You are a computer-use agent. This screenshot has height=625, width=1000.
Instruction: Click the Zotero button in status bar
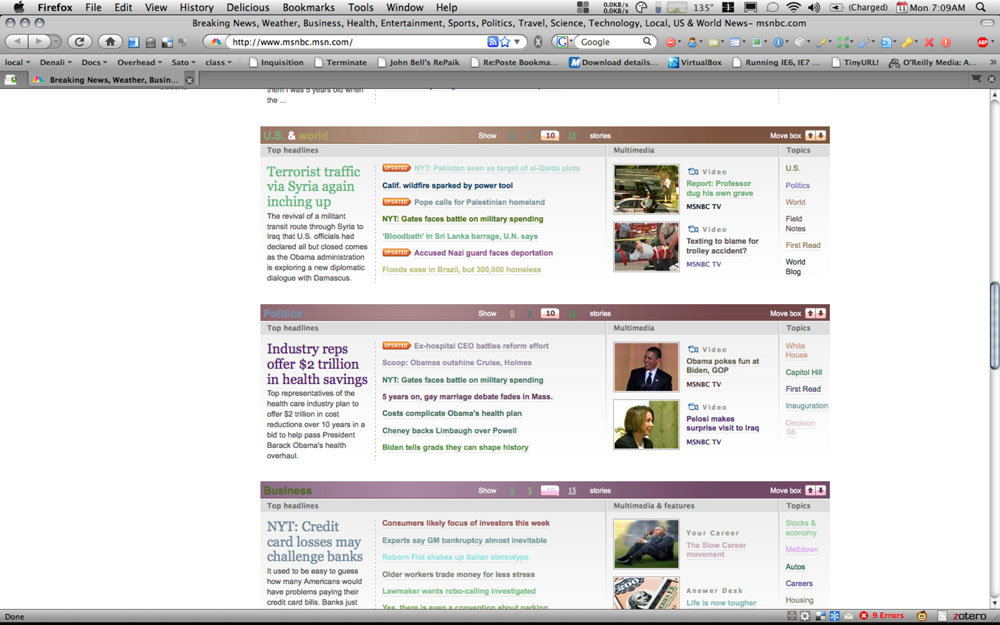tap(969, 616)
